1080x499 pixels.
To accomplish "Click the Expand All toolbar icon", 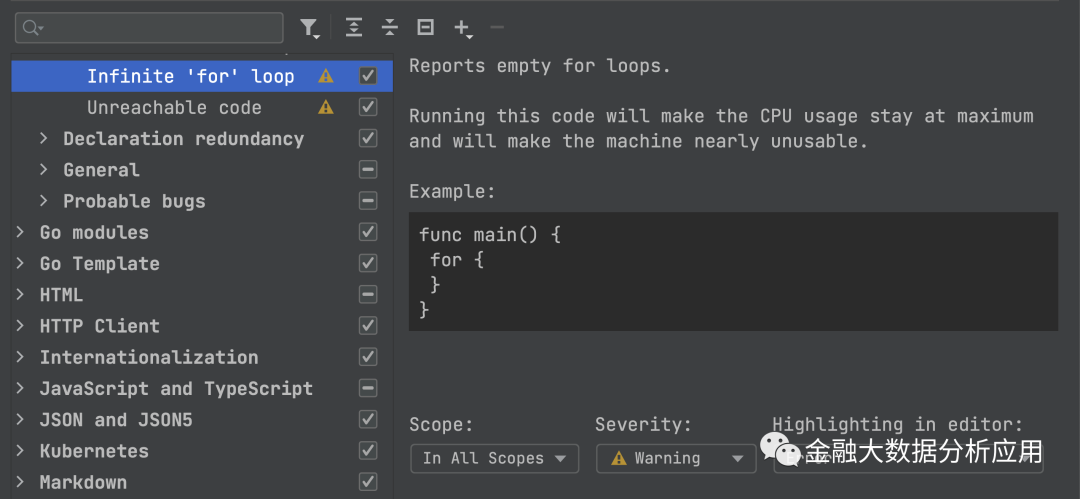I will point(354,28).
